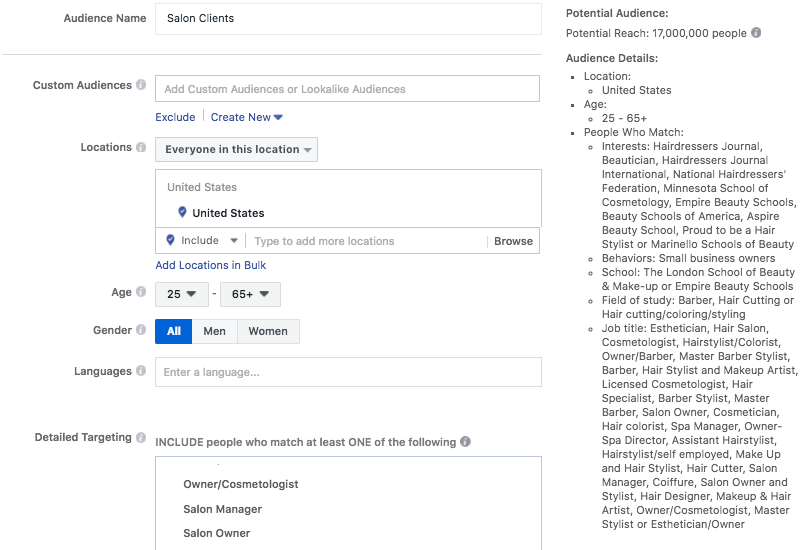
Task: Click the Add Locations in Bulk link
Action: coord(211,265)
